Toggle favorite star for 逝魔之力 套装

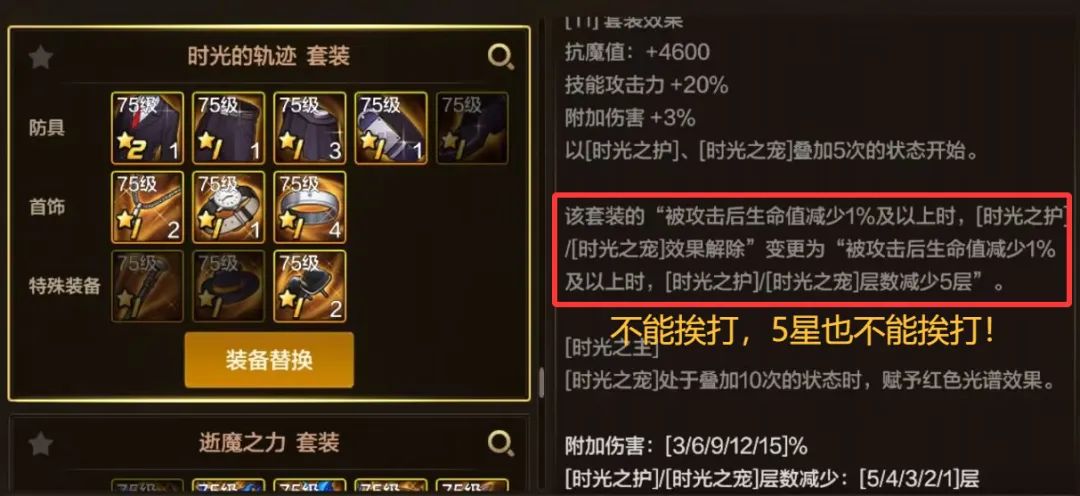41,444
